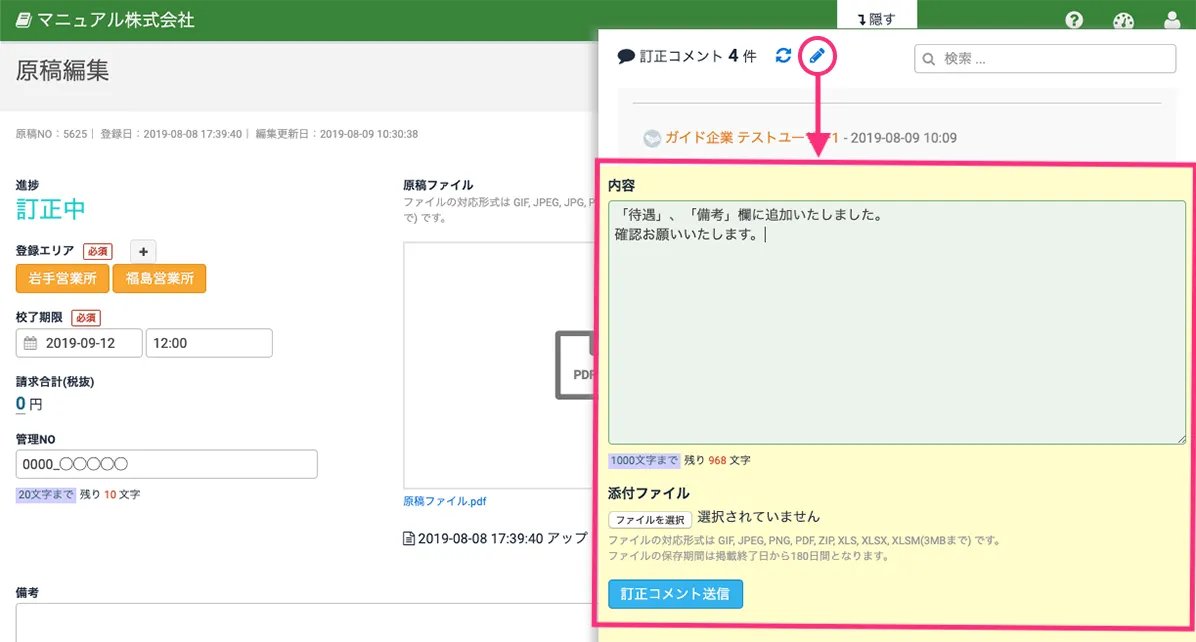Click the PDF file thumbnail

pyautogui.click(x=576, y=365)
